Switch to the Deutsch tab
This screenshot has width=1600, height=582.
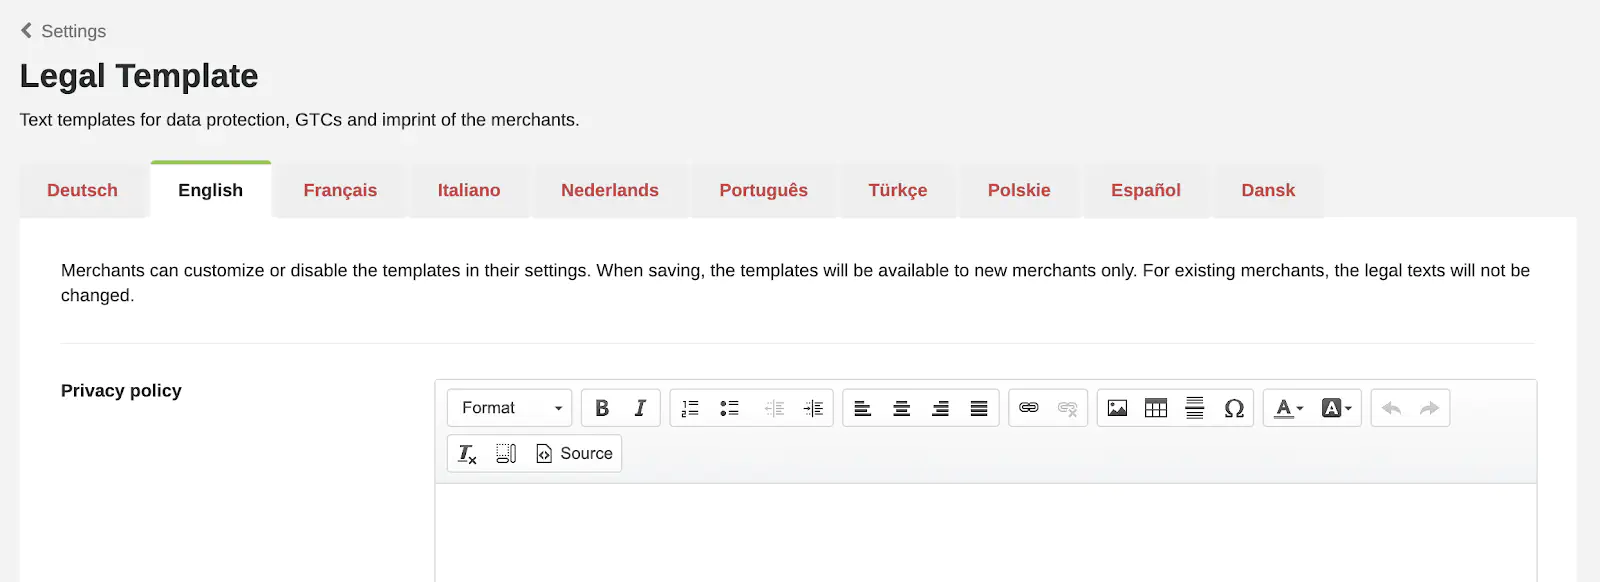click(x=82, y=190)
